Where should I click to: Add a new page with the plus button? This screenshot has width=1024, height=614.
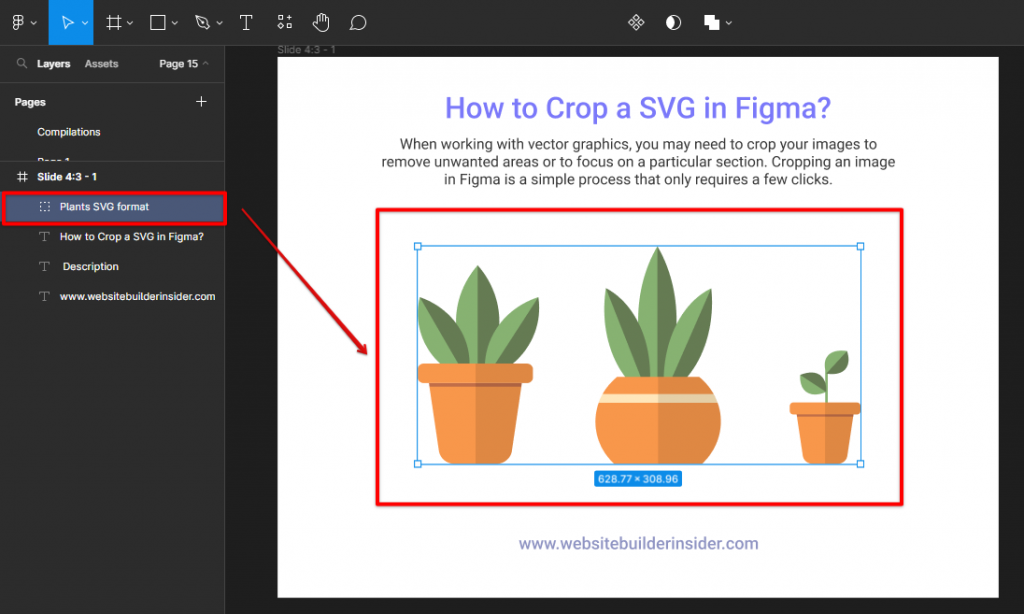coord(201,101)
